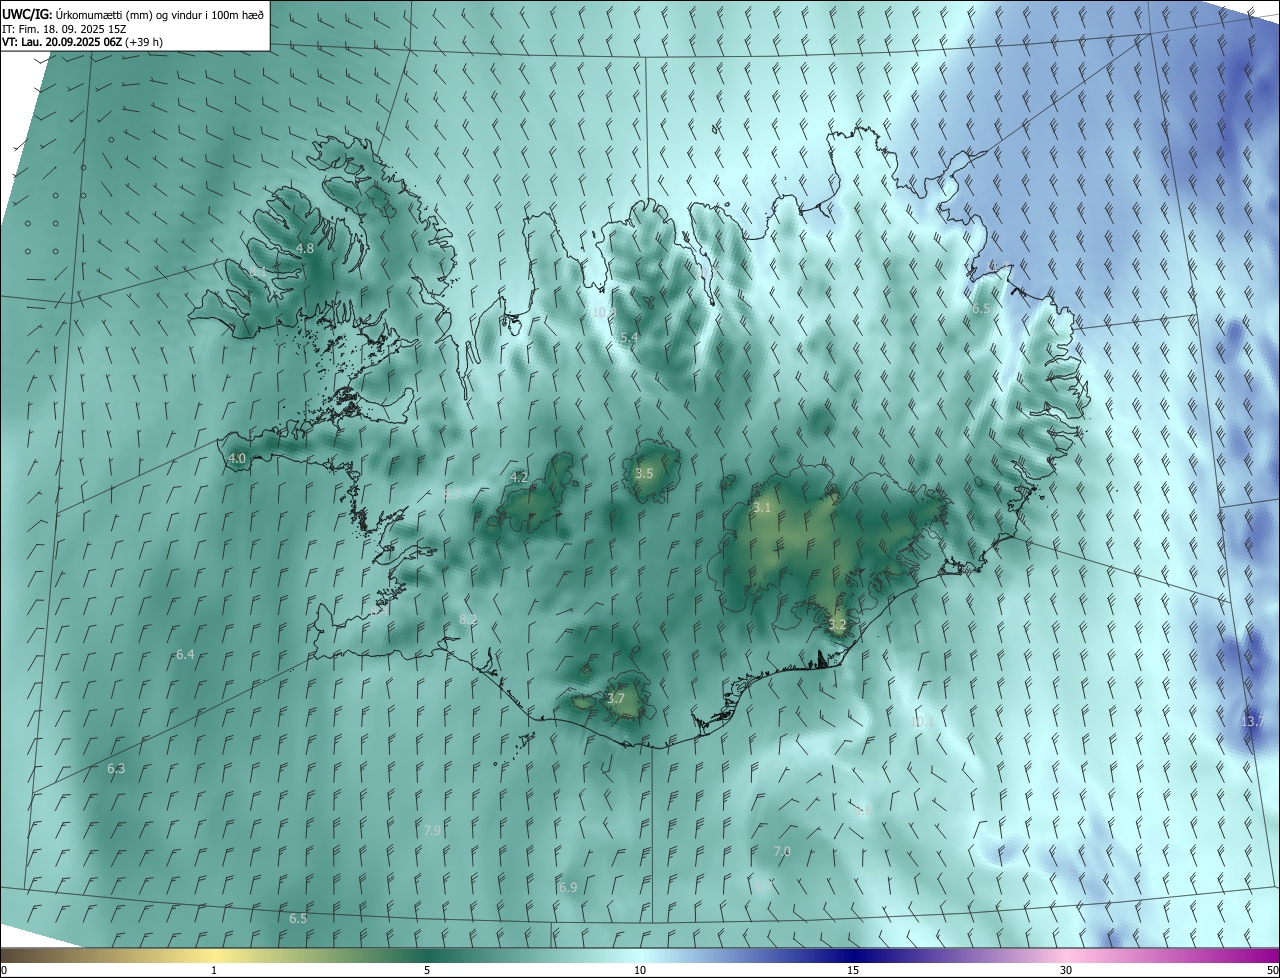
Task: Click the UWC/IG Úrkomumætti title line
Action: tap(133, 14)
